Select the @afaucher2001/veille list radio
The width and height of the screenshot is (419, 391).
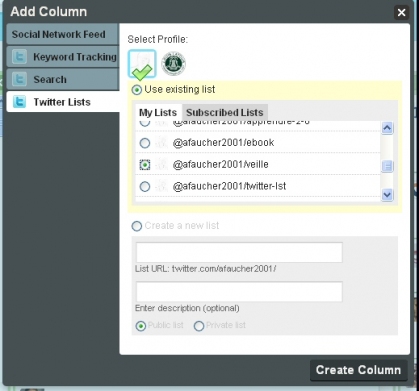[145, 165]
